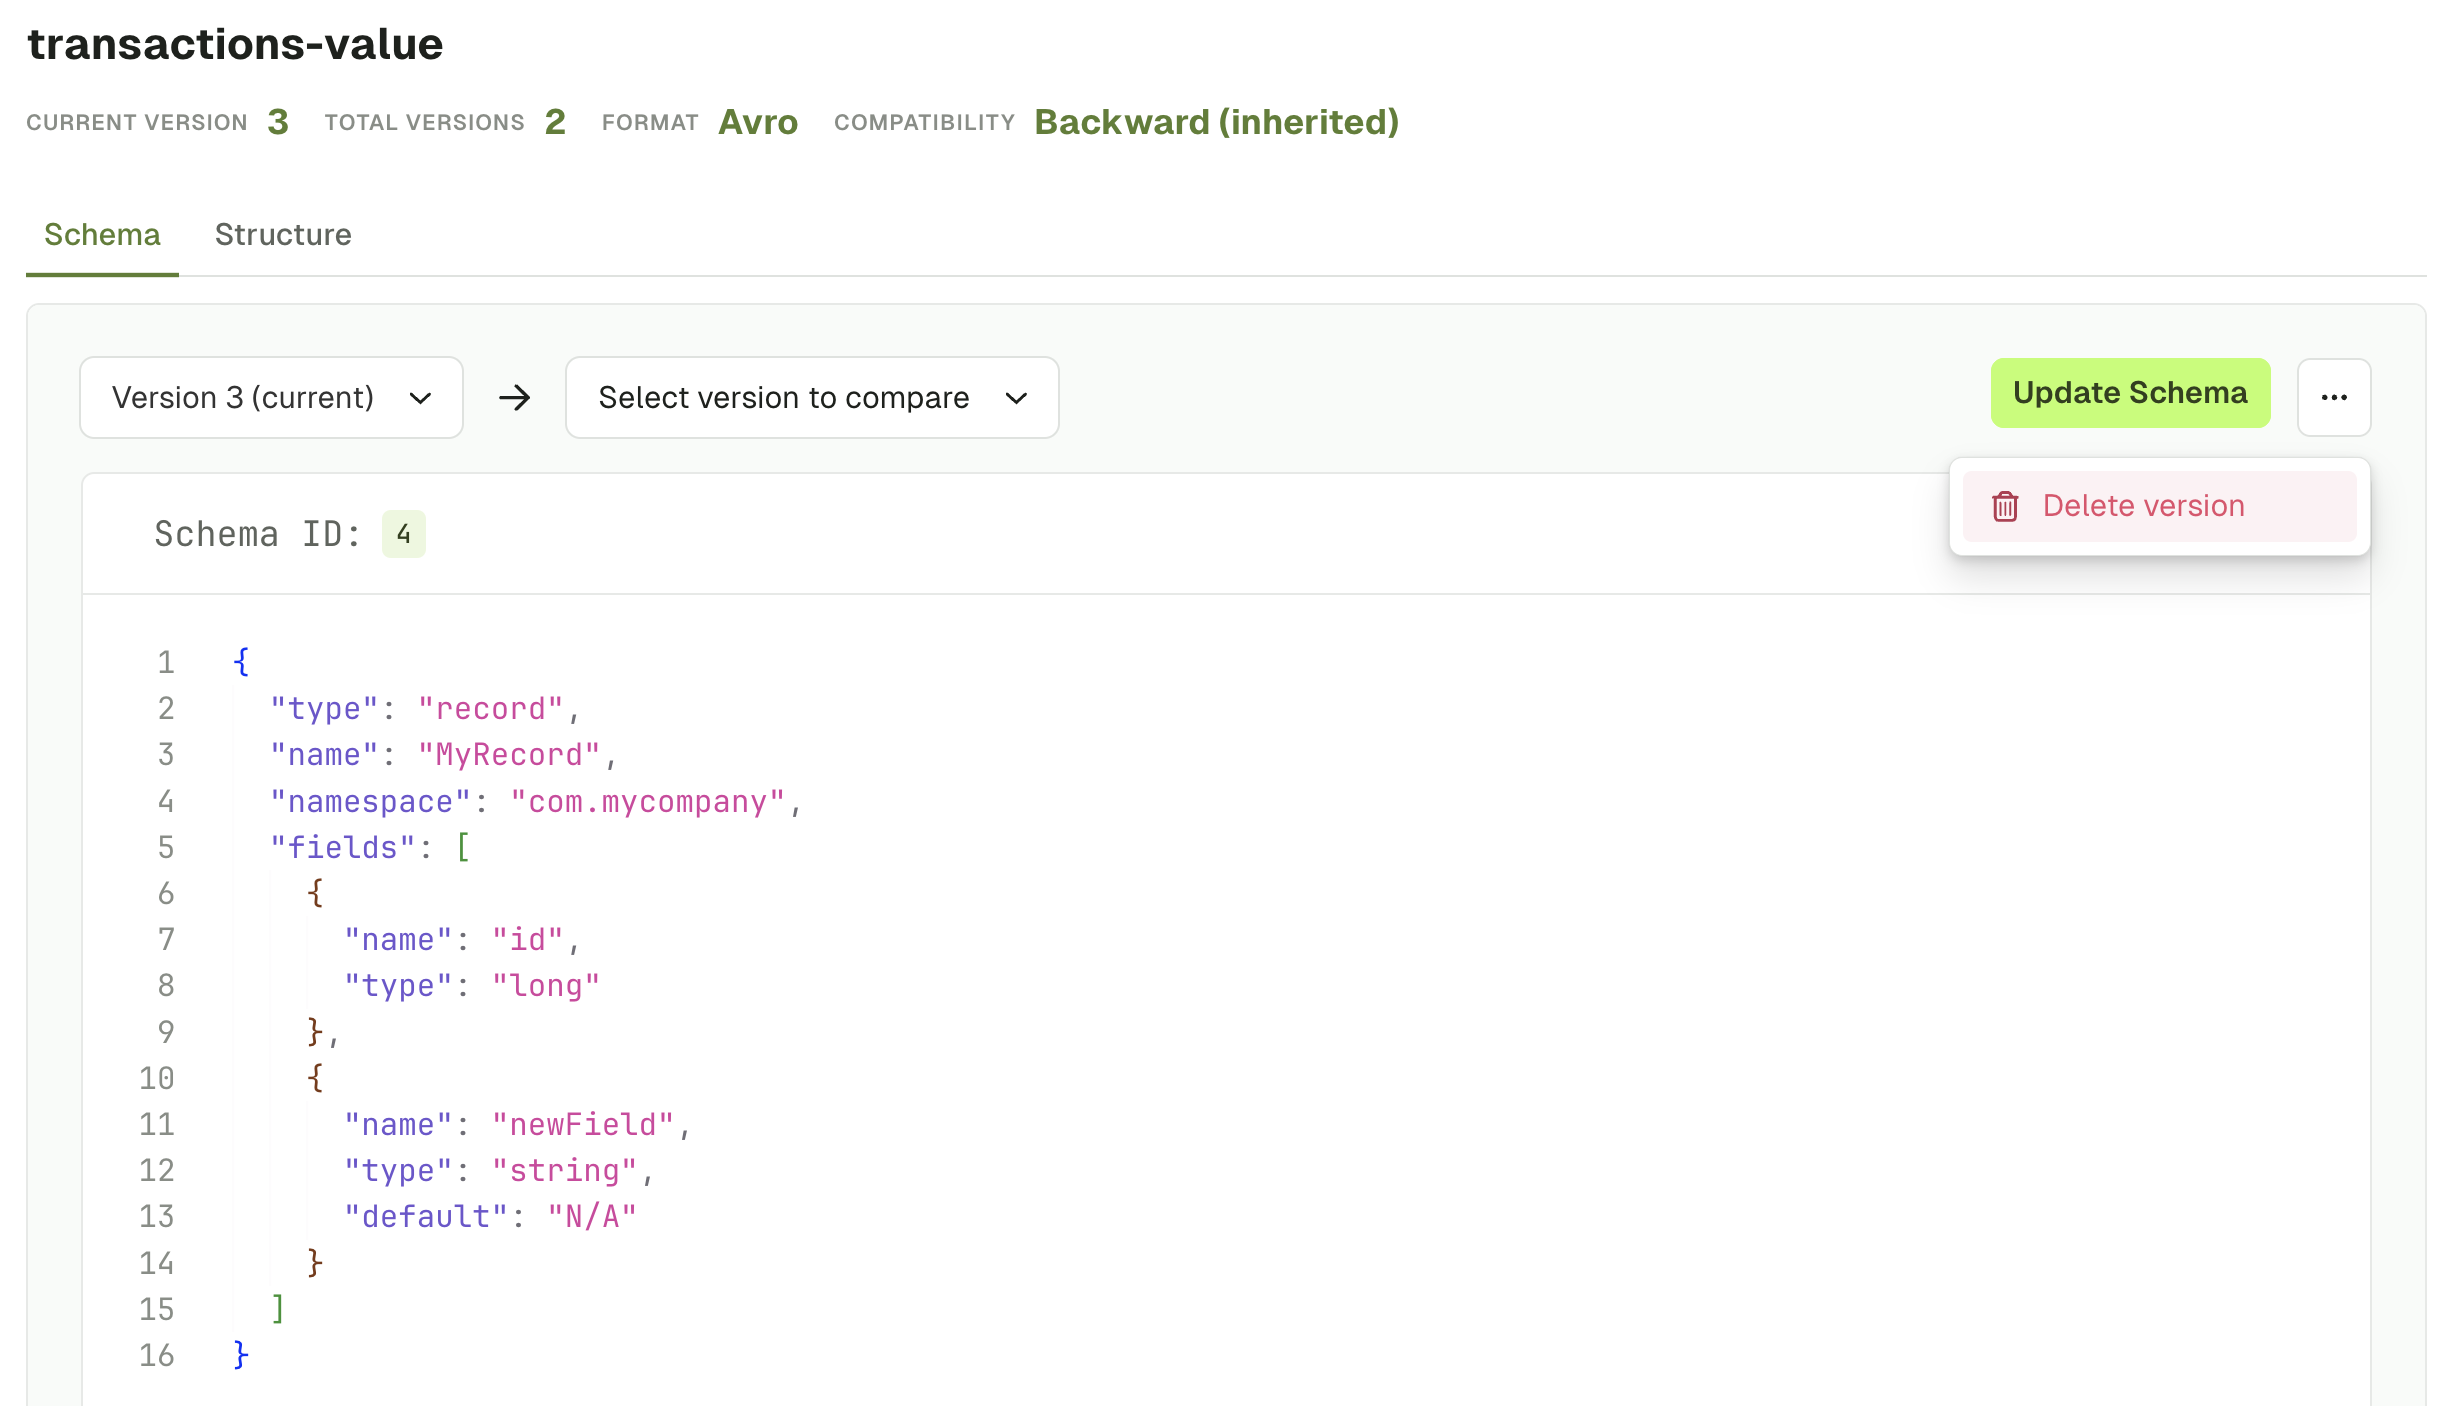Click the Avro format value

(x=758, y=122)
